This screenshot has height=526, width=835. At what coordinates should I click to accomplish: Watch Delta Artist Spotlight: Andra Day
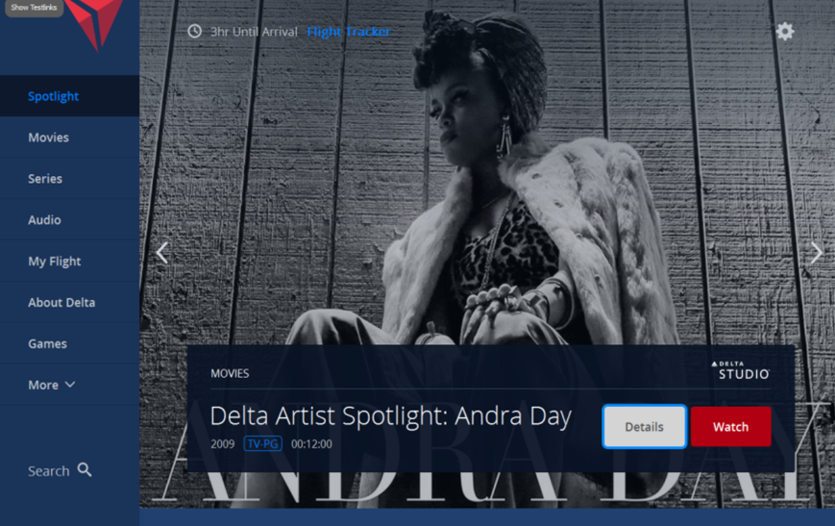click(731, 426)
